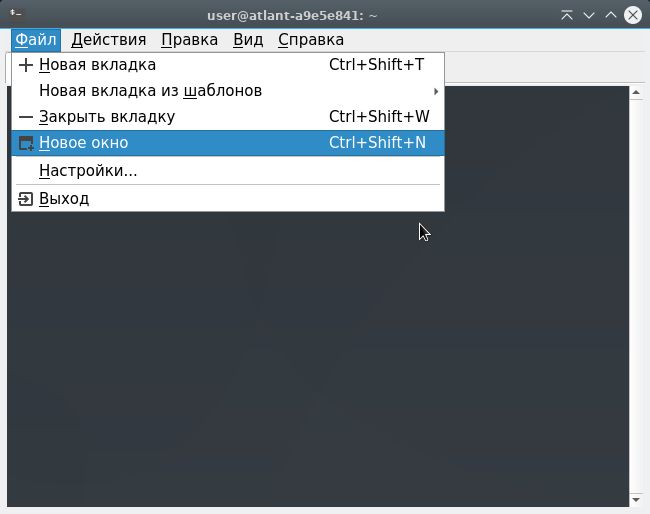Image resolution: width=650 pixels, height=514 pixels.
Task: Choose Новое окно menu entry
Action: click(228, 143)
